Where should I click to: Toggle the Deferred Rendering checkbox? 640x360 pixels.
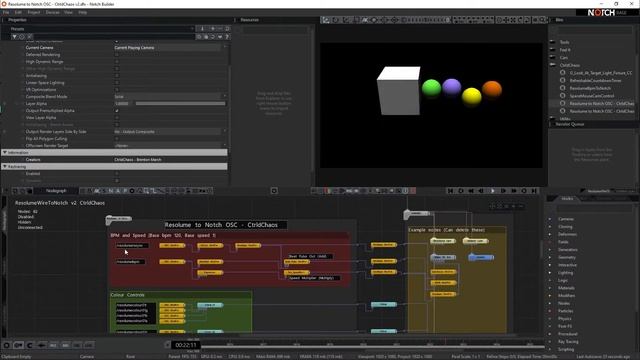[117, 55]
